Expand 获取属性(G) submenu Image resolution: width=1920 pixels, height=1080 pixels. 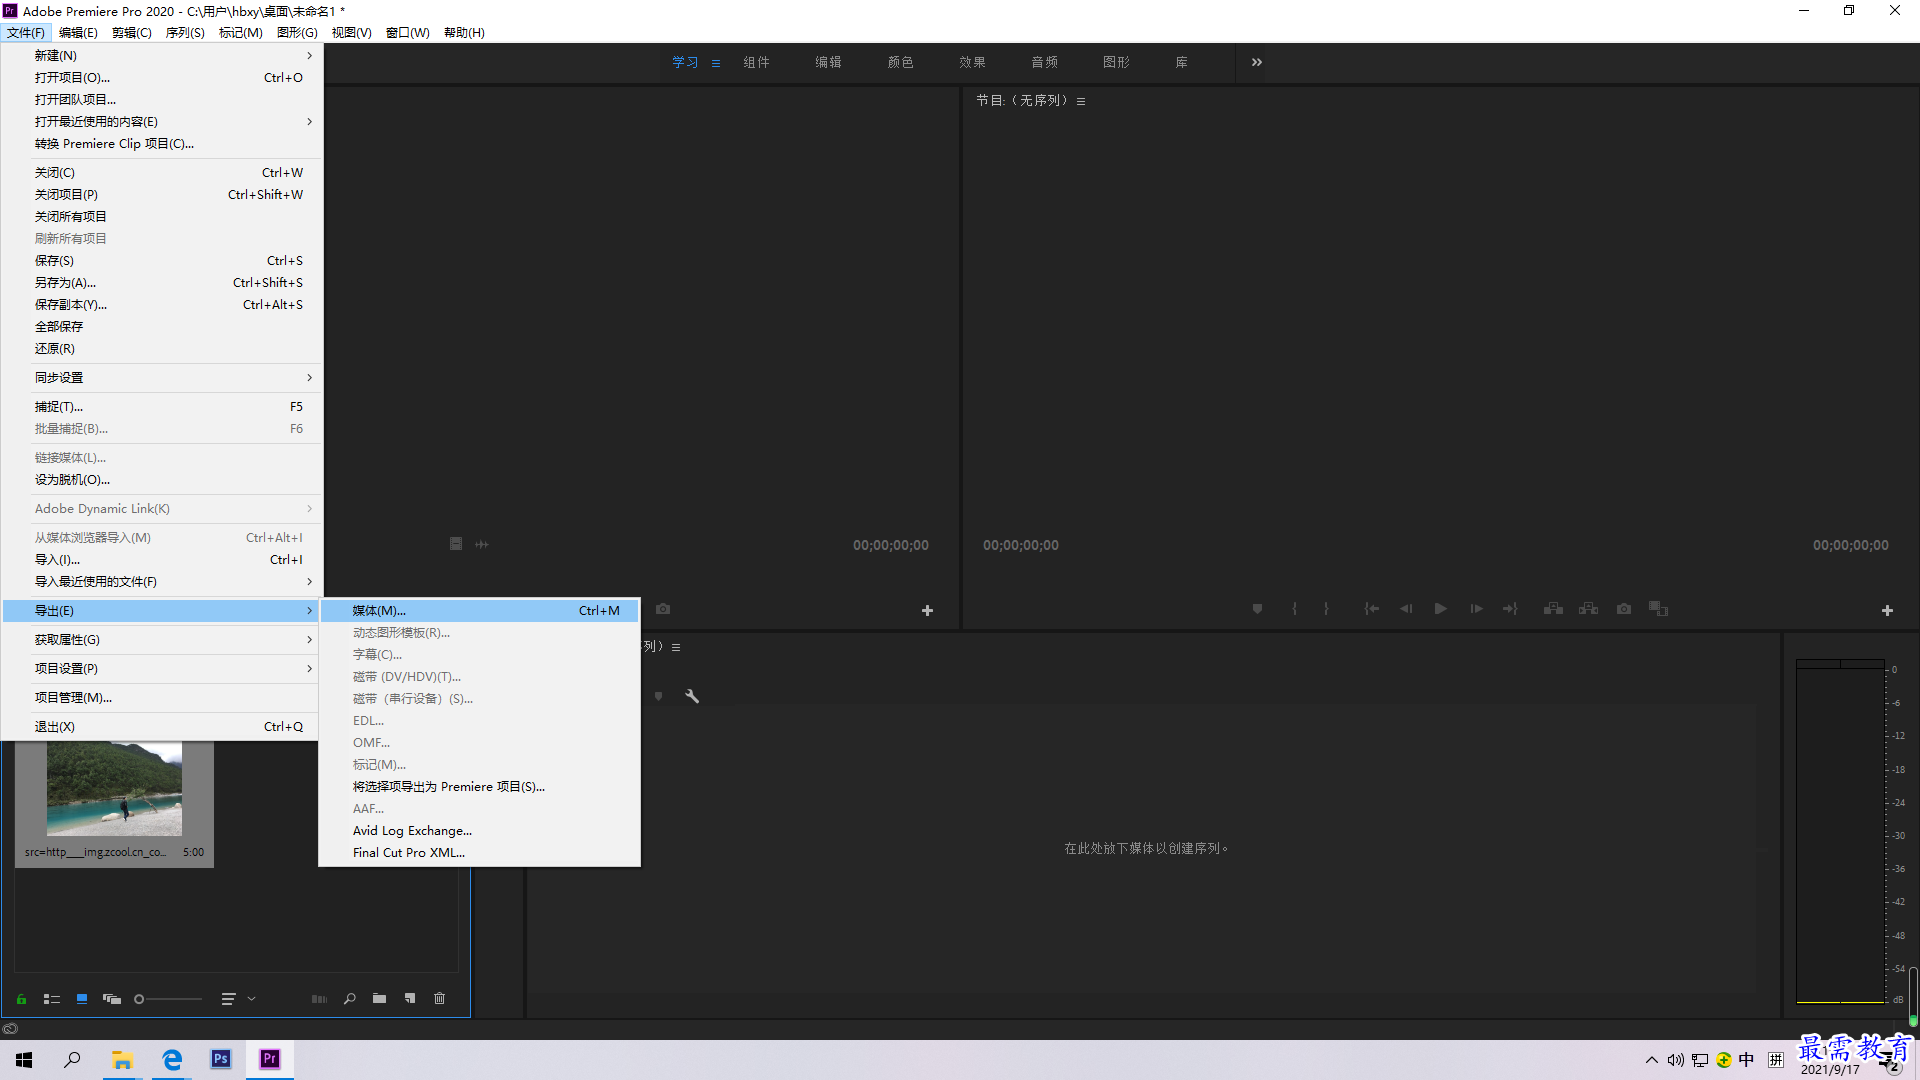click(162, 639)
